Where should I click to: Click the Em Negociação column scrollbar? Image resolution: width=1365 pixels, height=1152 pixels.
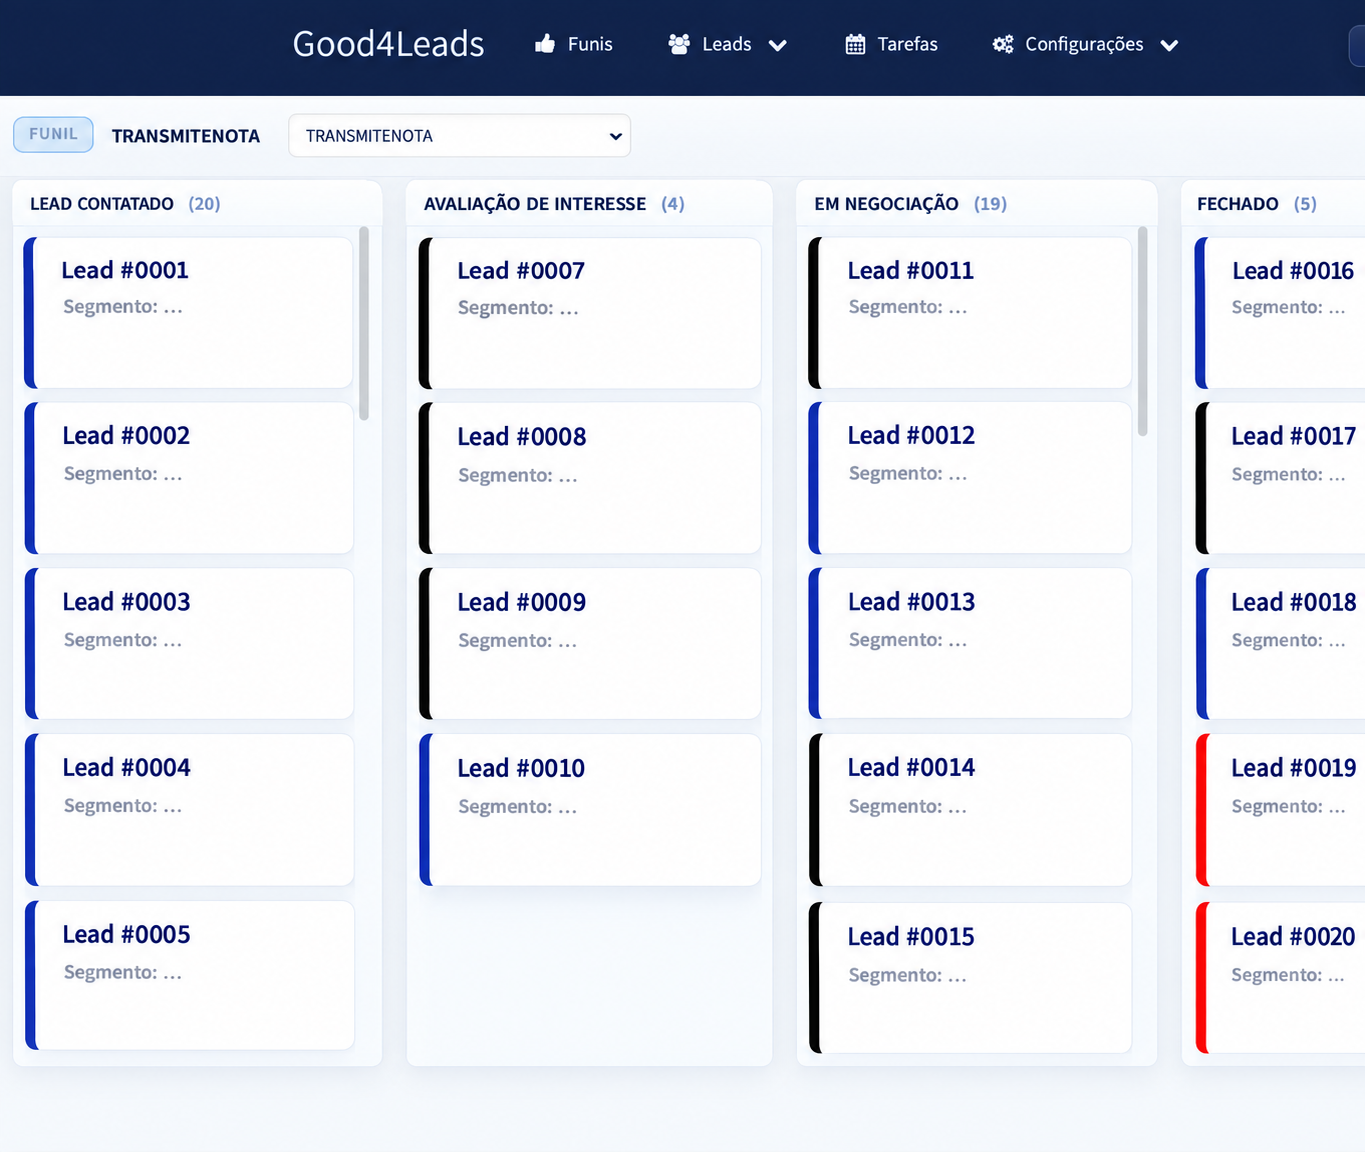tap(1143, 331)
